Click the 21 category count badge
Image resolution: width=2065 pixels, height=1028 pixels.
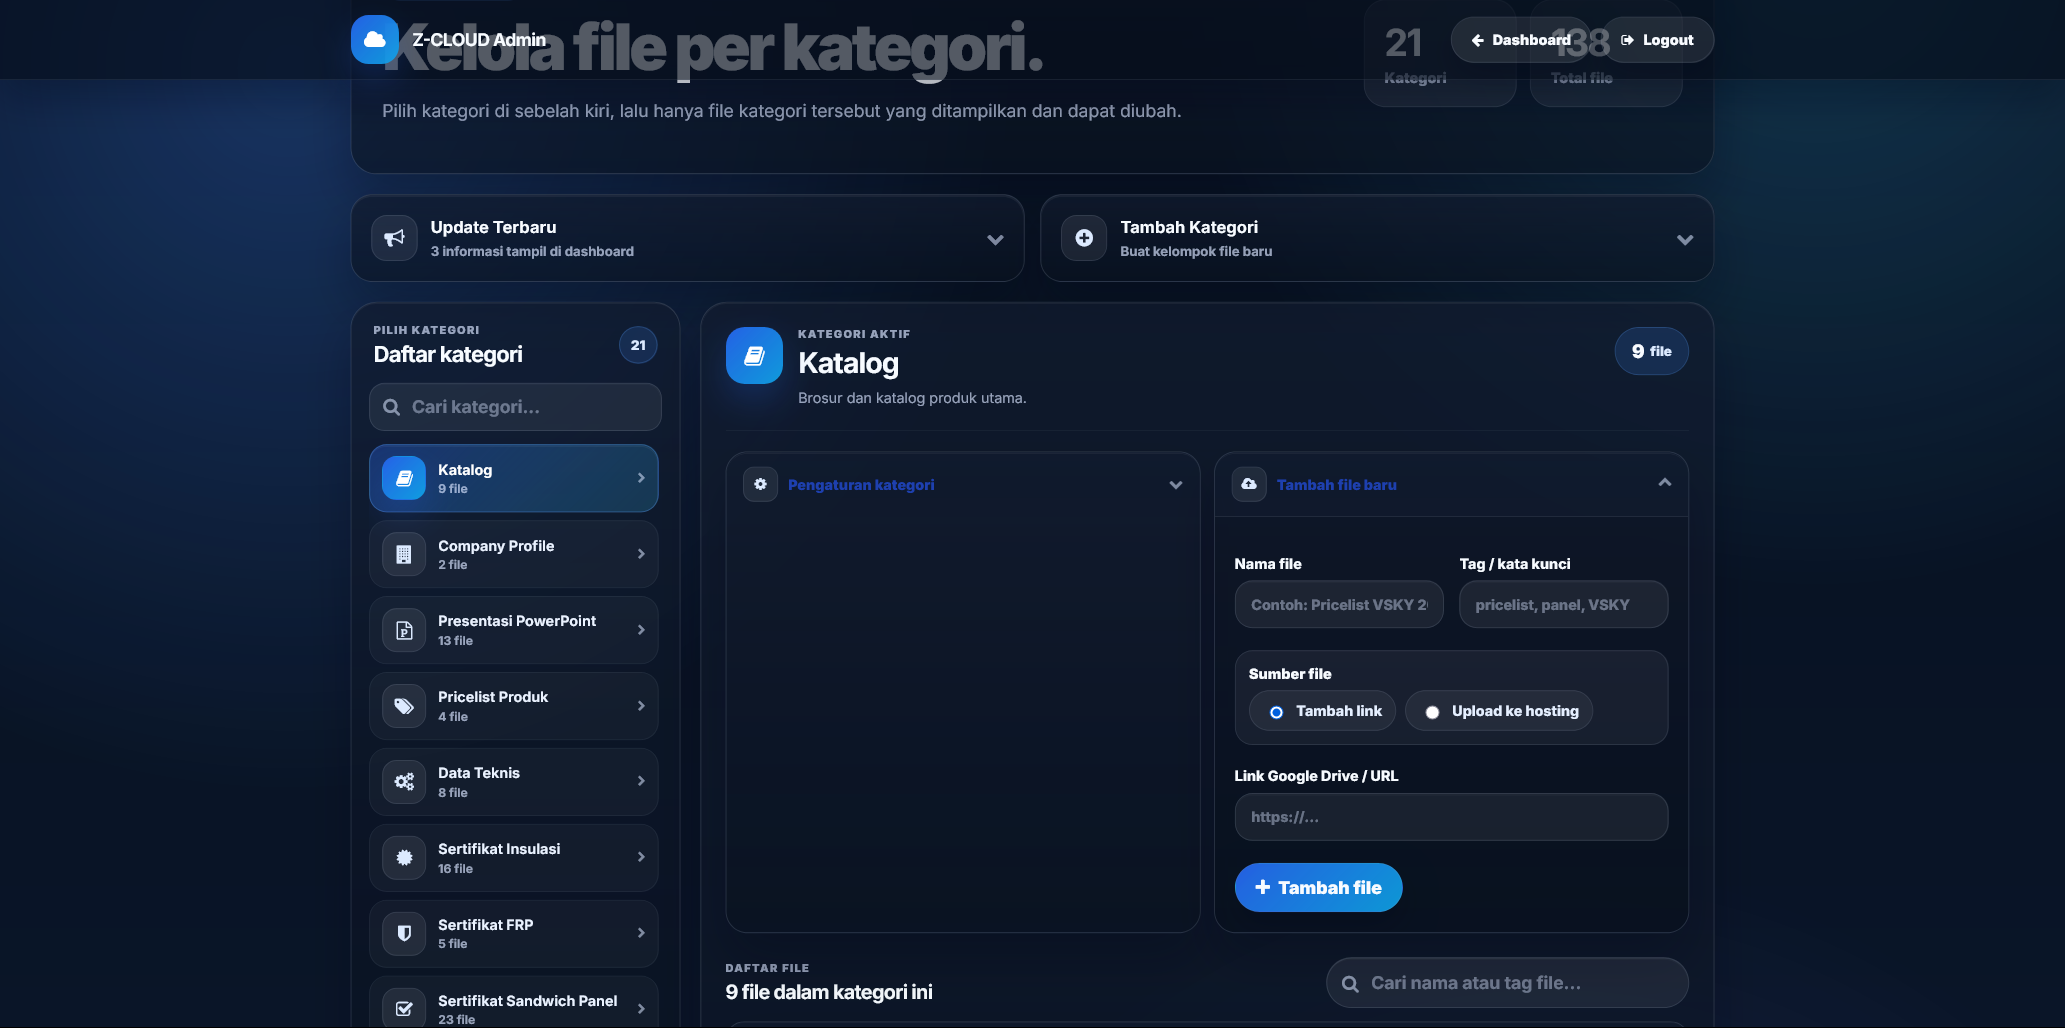pos(638,345)
